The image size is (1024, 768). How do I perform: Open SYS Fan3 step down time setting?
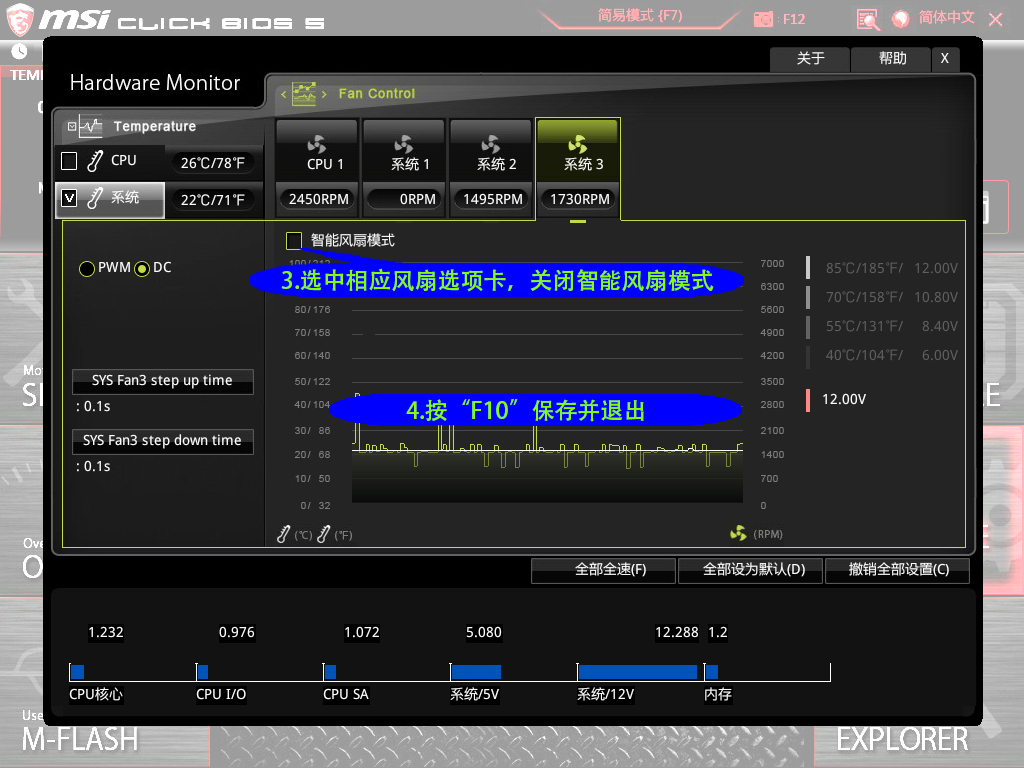[162, 441]
